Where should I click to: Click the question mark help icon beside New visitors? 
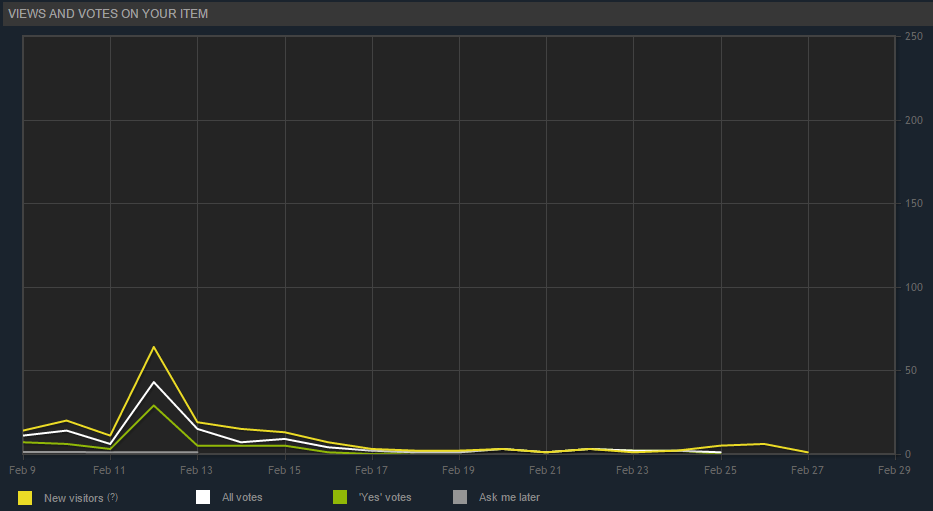click(x=112, y=497)
